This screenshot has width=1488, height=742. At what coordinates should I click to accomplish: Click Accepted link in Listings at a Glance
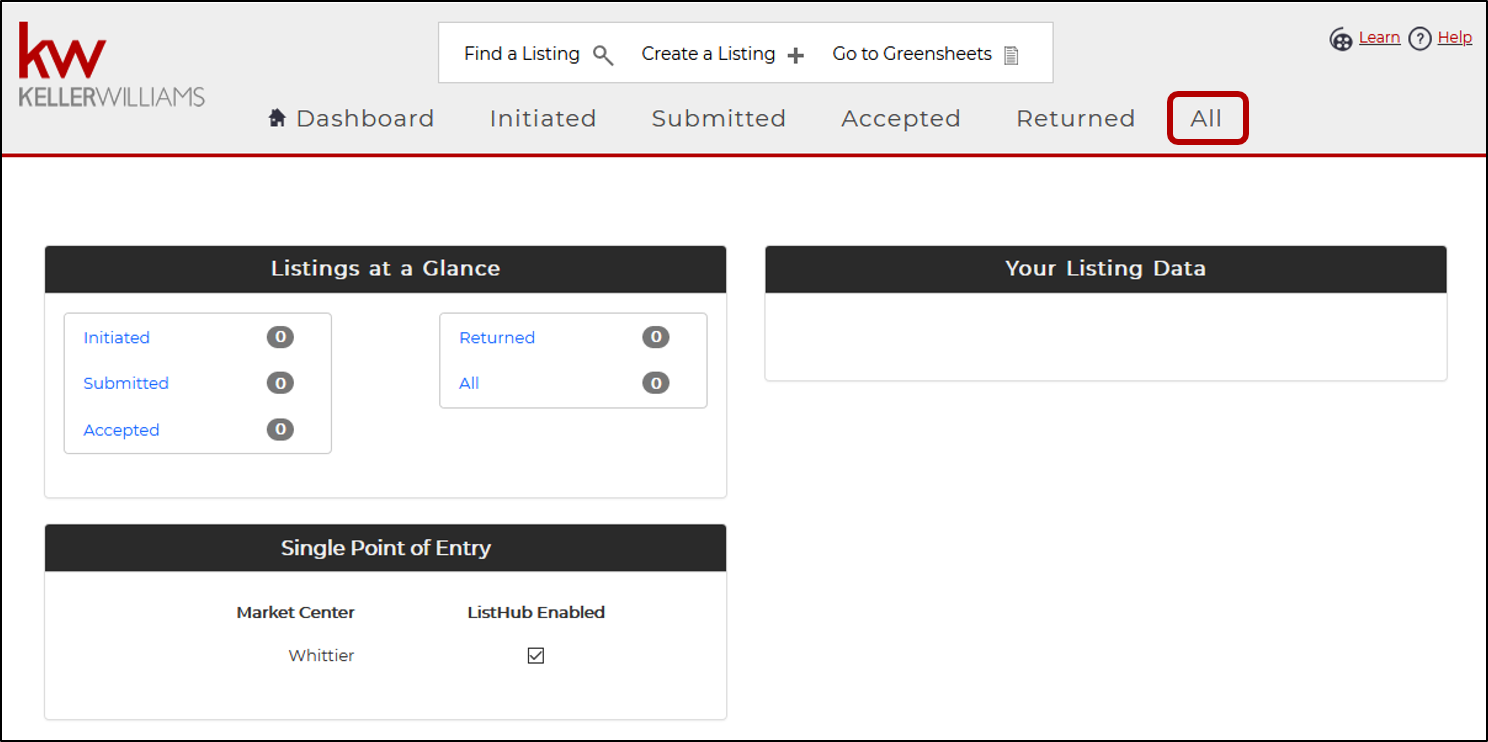121,430
